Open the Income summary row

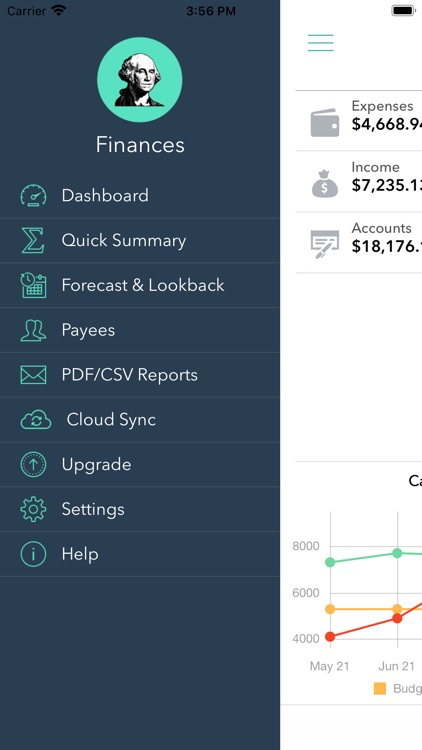pyautogui.click(x=359, y=181)
